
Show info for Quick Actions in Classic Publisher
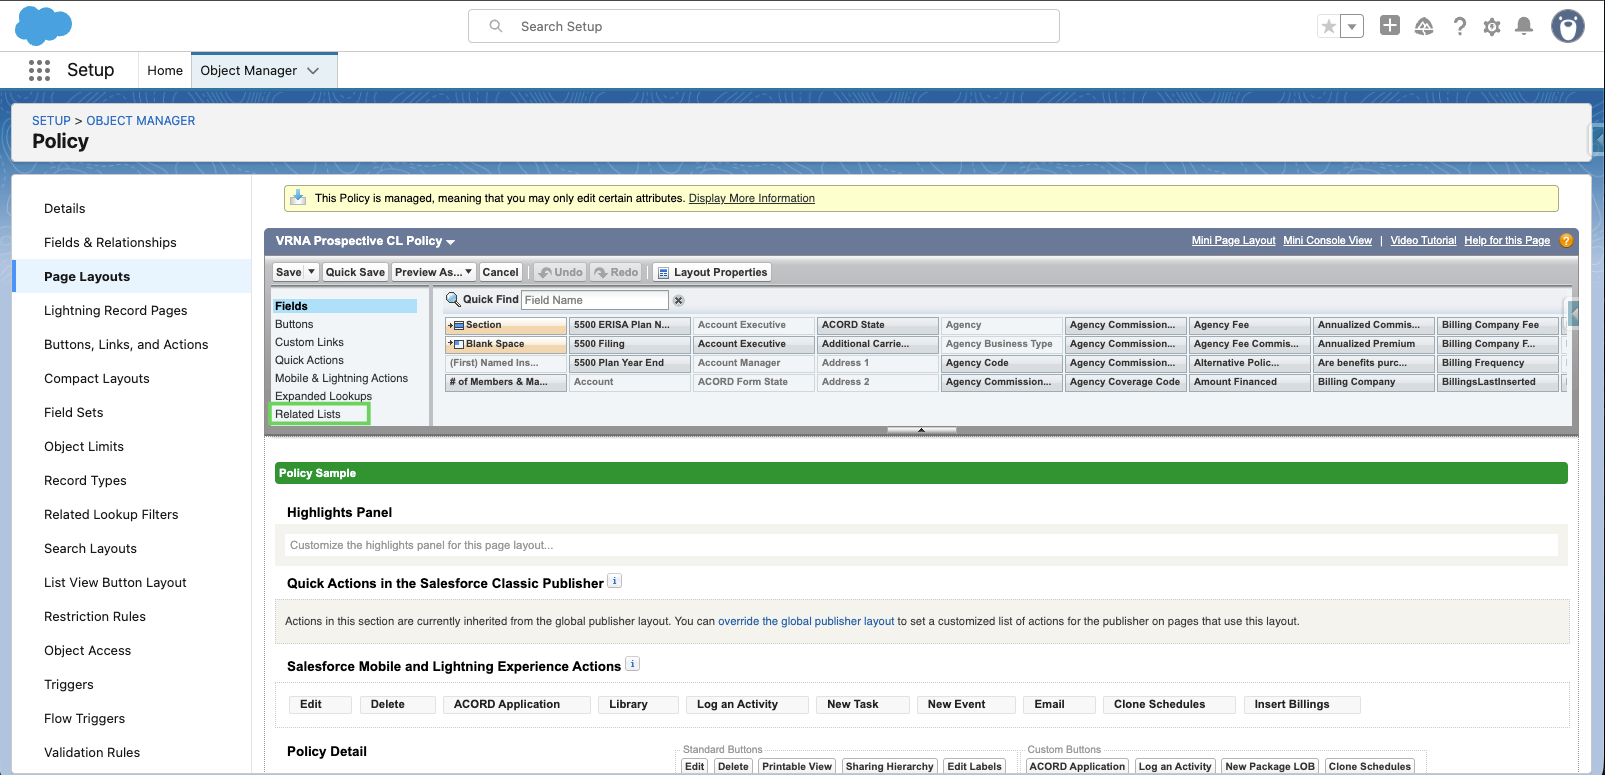pyautogui.click(x=615, y=581)
